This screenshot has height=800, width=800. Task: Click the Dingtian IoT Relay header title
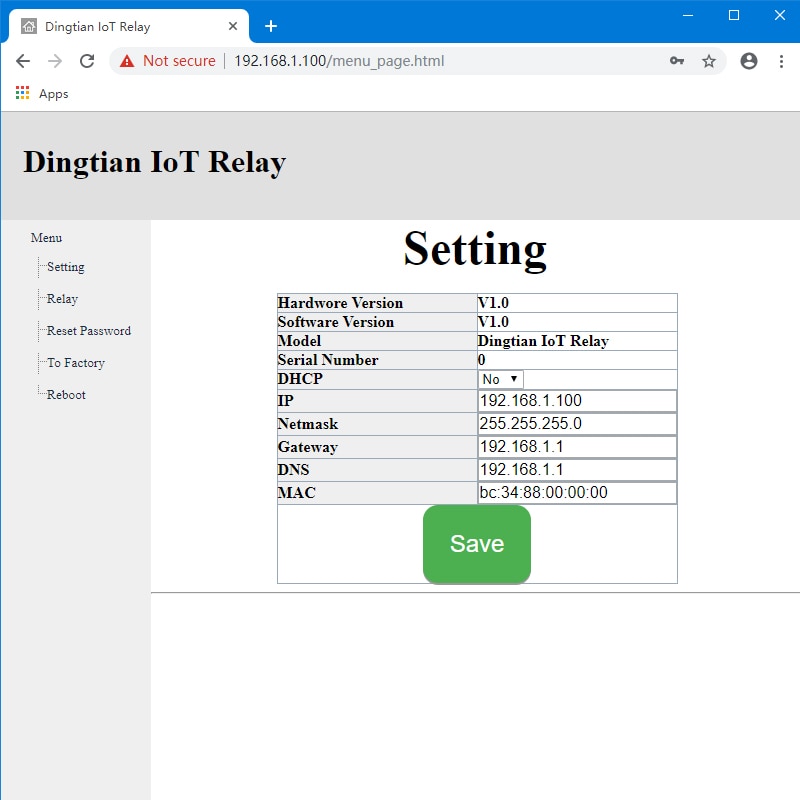click(155, 163)
